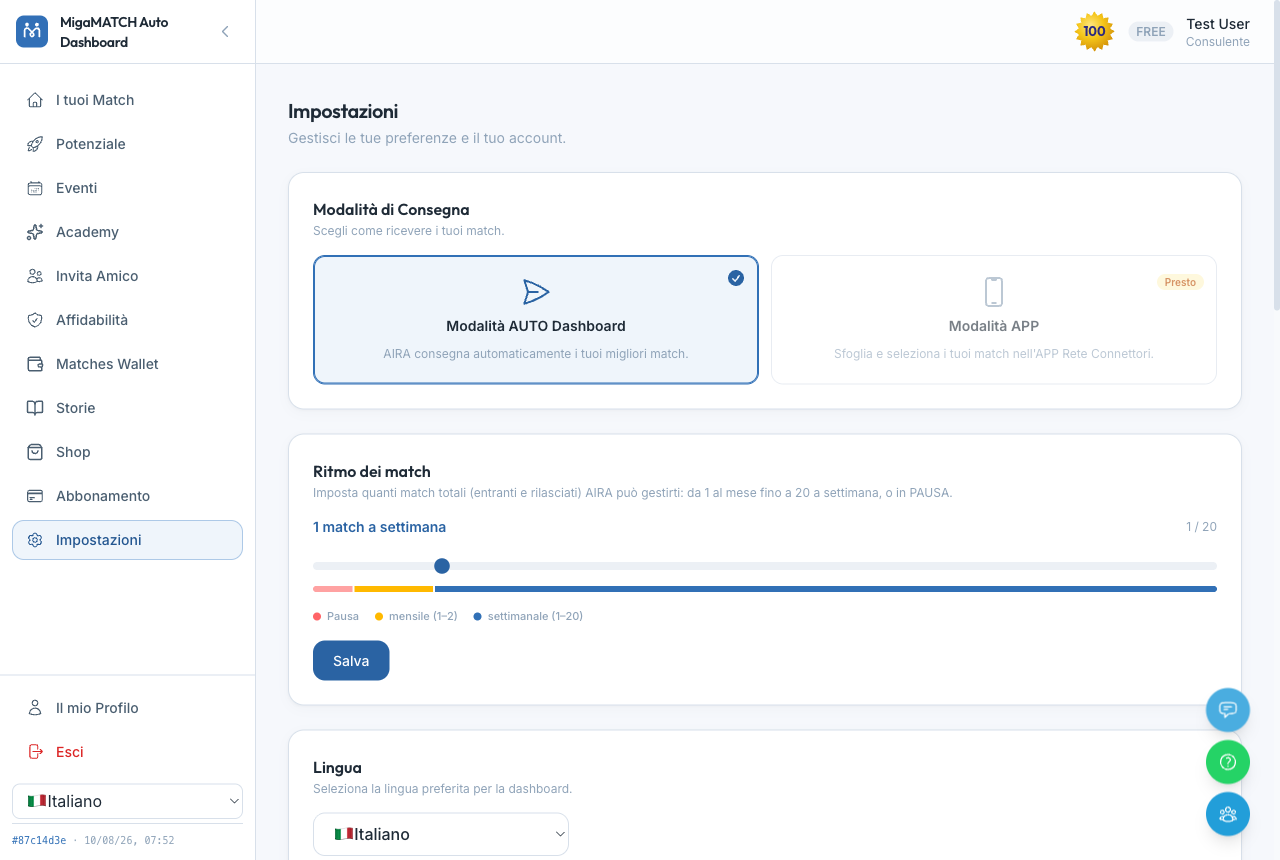Click the home icon beside I tuoi Match

[x=35, y=100]
